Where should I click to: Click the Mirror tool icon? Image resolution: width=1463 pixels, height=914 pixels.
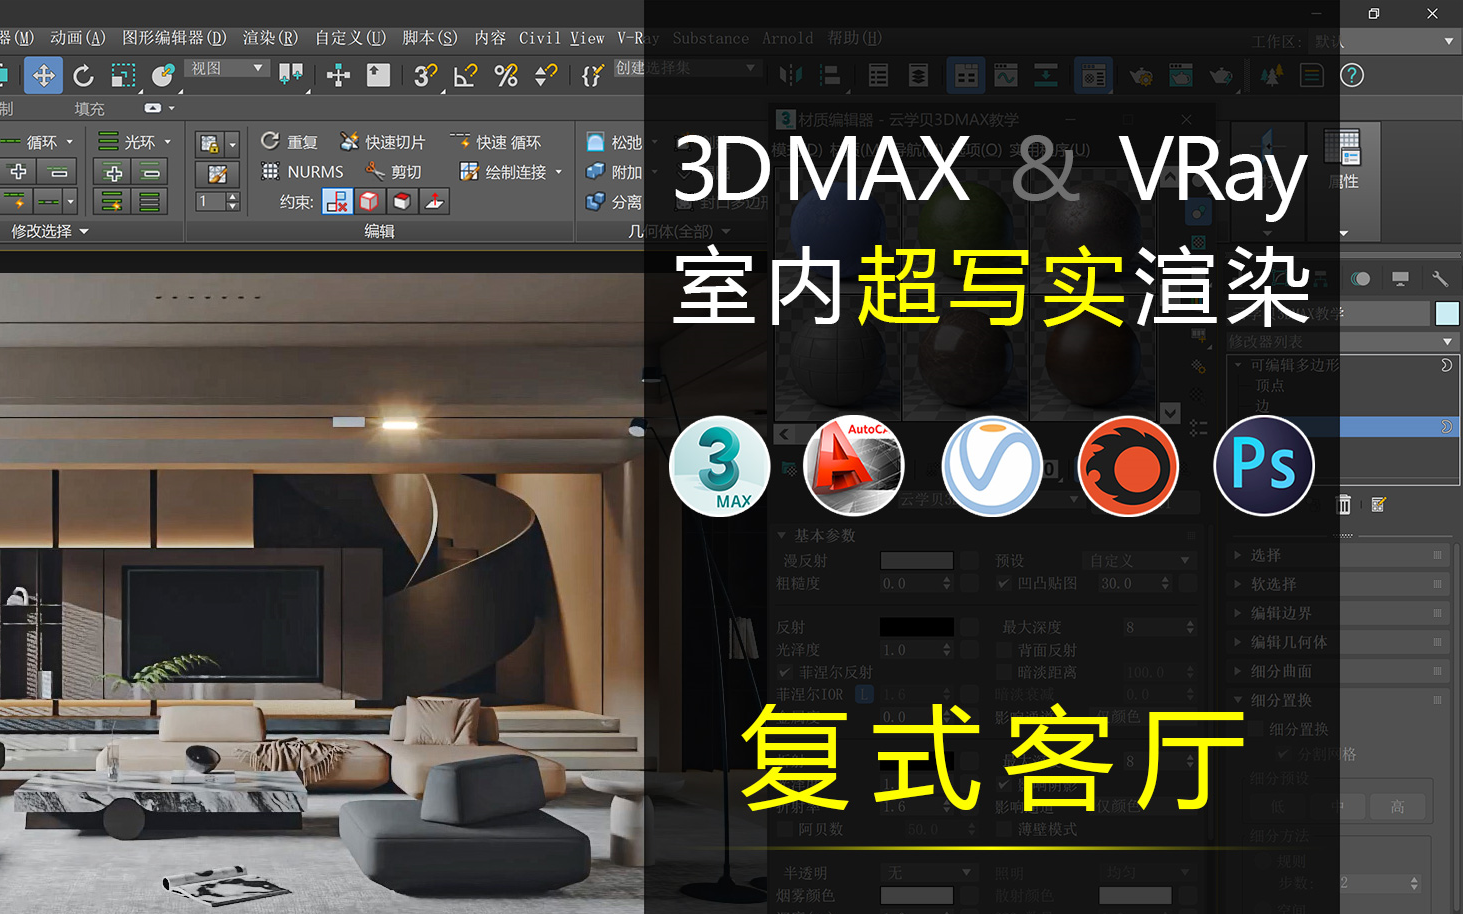click(791, 75)
